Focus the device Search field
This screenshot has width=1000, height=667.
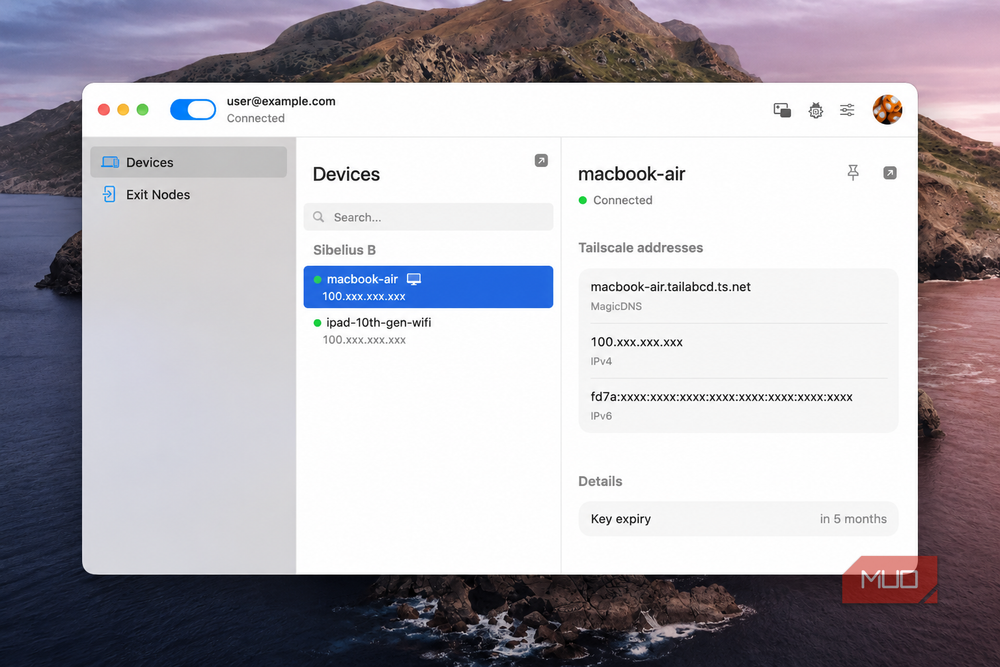pyautogui.click(x=429, y=217)
